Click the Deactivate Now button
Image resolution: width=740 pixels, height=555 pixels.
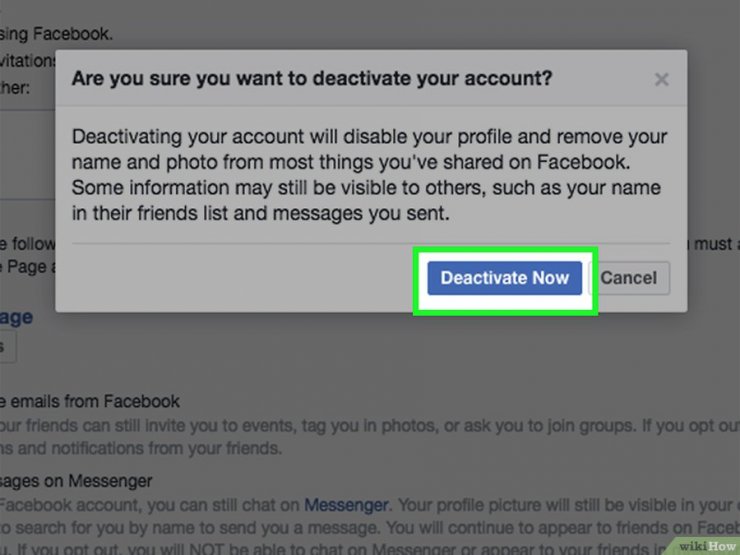[x=505, y=278]
